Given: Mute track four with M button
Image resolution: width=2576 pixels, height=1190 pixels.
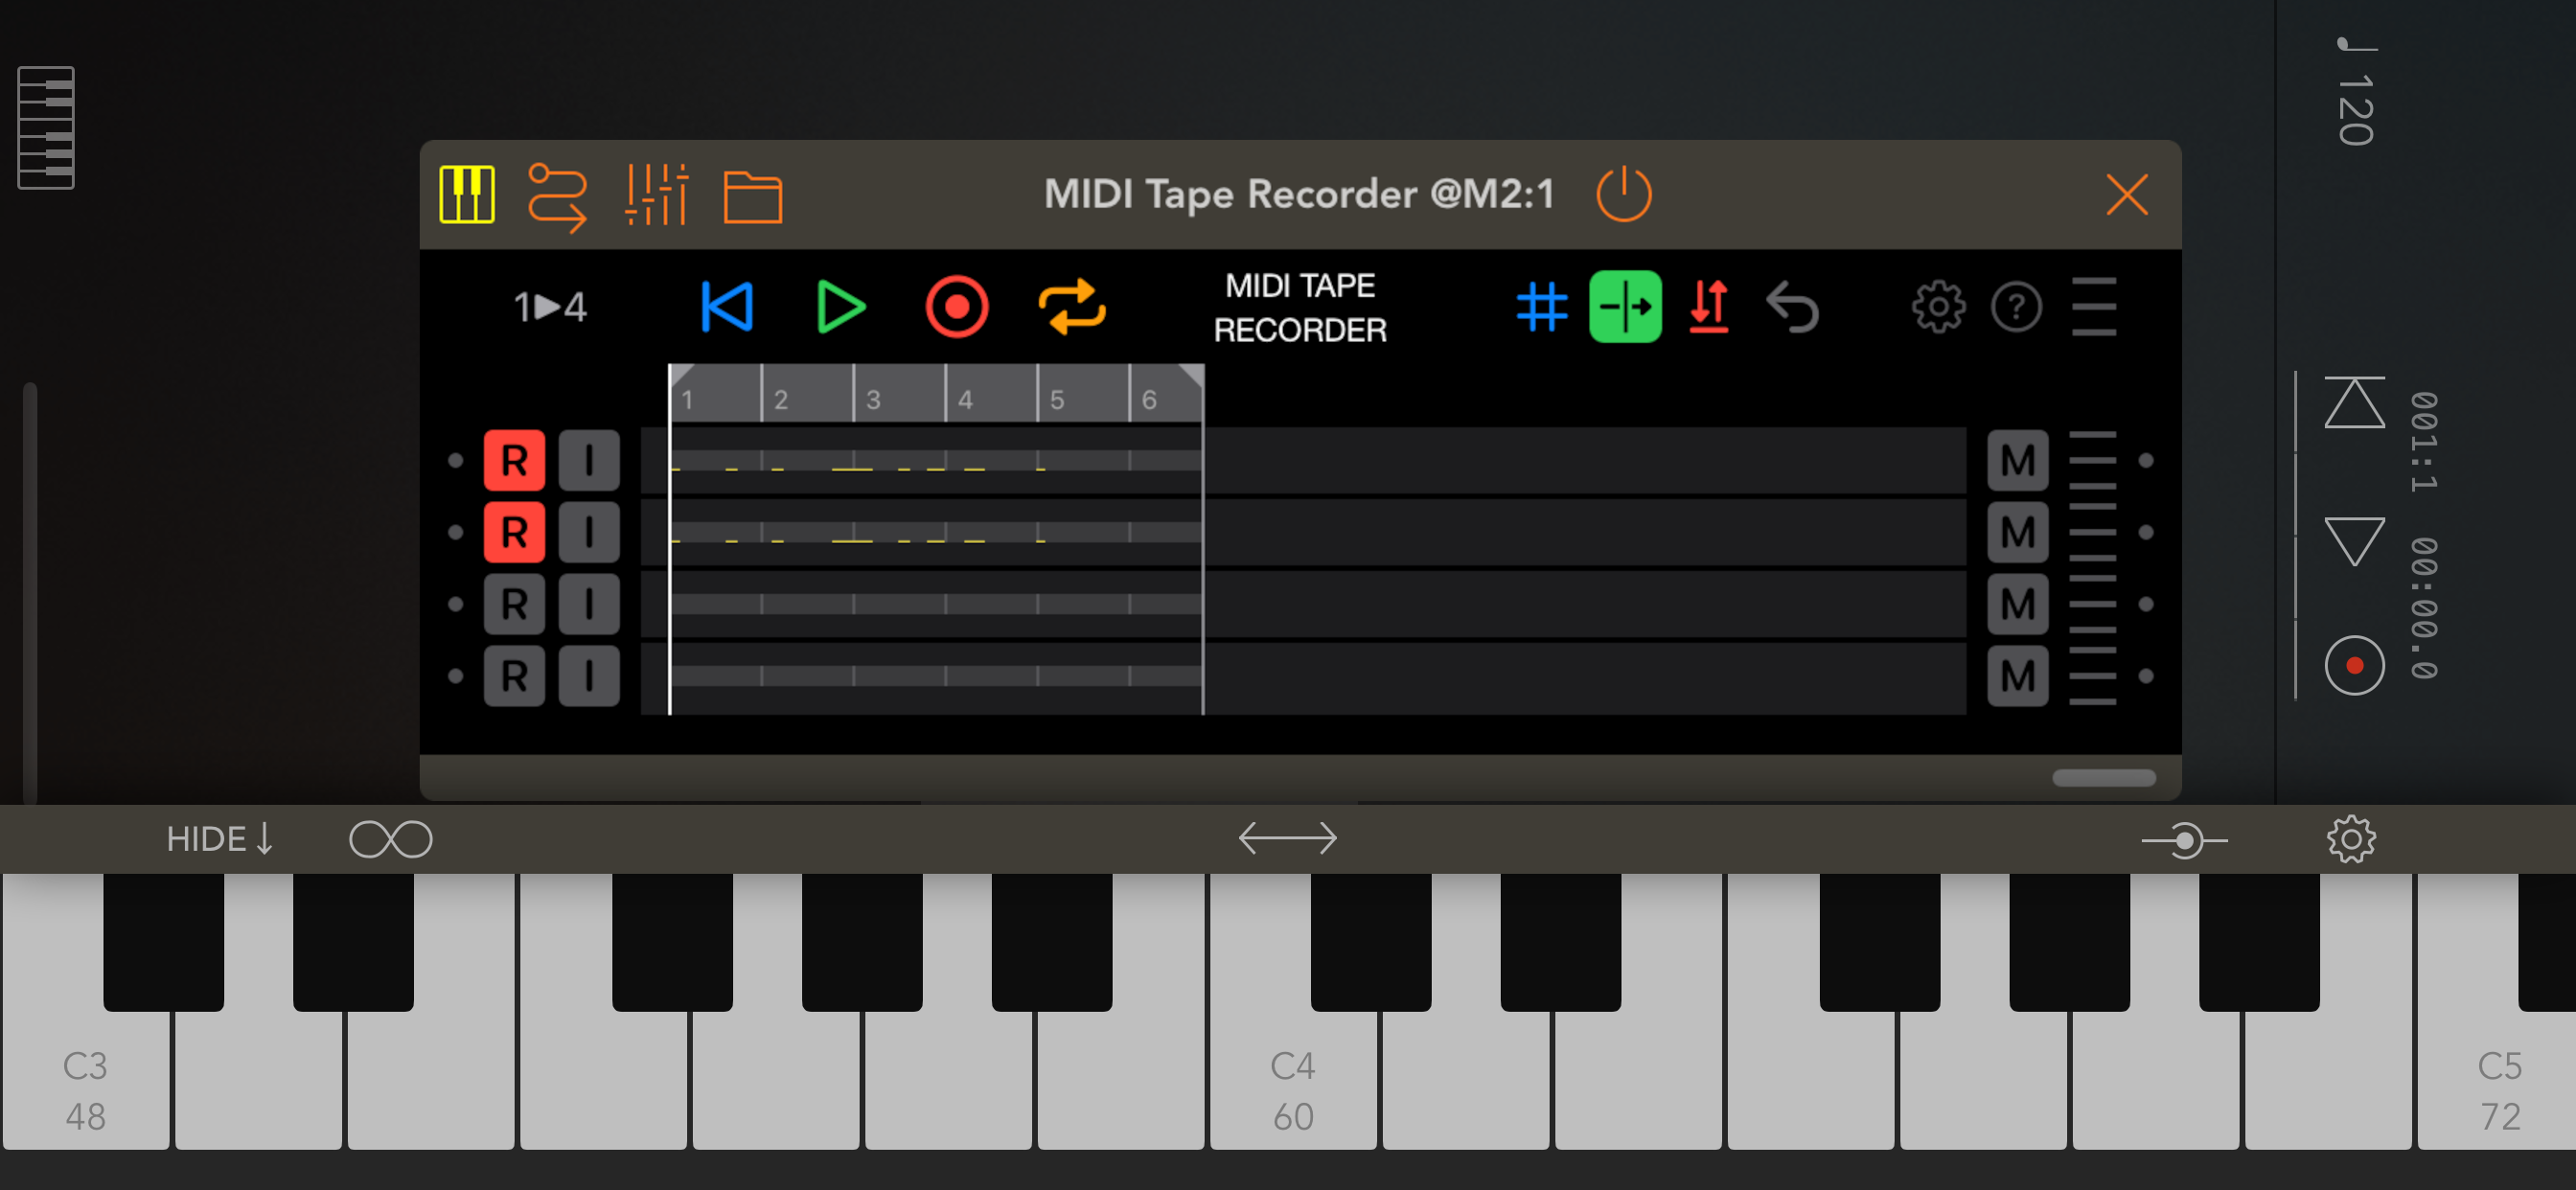Looking at the screenshot, I should (x=2017, y=676).
